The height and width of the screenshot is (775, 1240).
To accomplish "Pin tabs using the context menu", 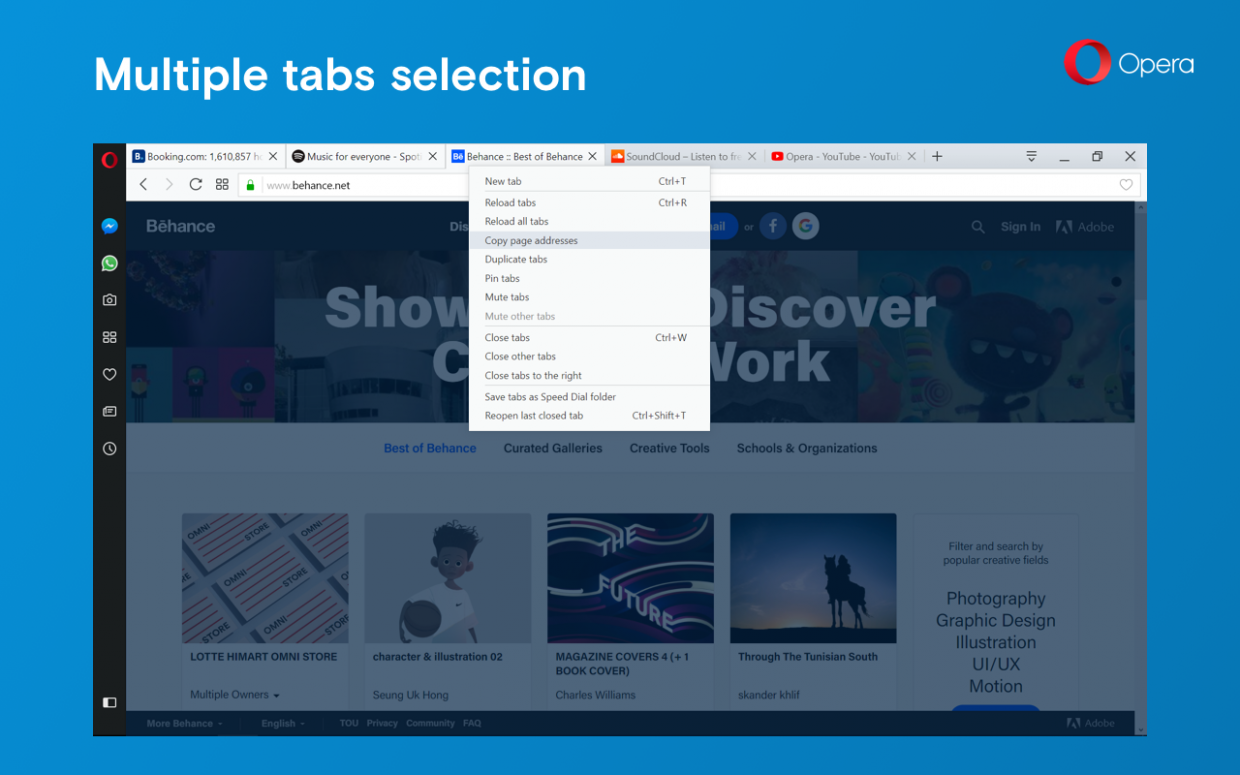I will tap(504, 278).
